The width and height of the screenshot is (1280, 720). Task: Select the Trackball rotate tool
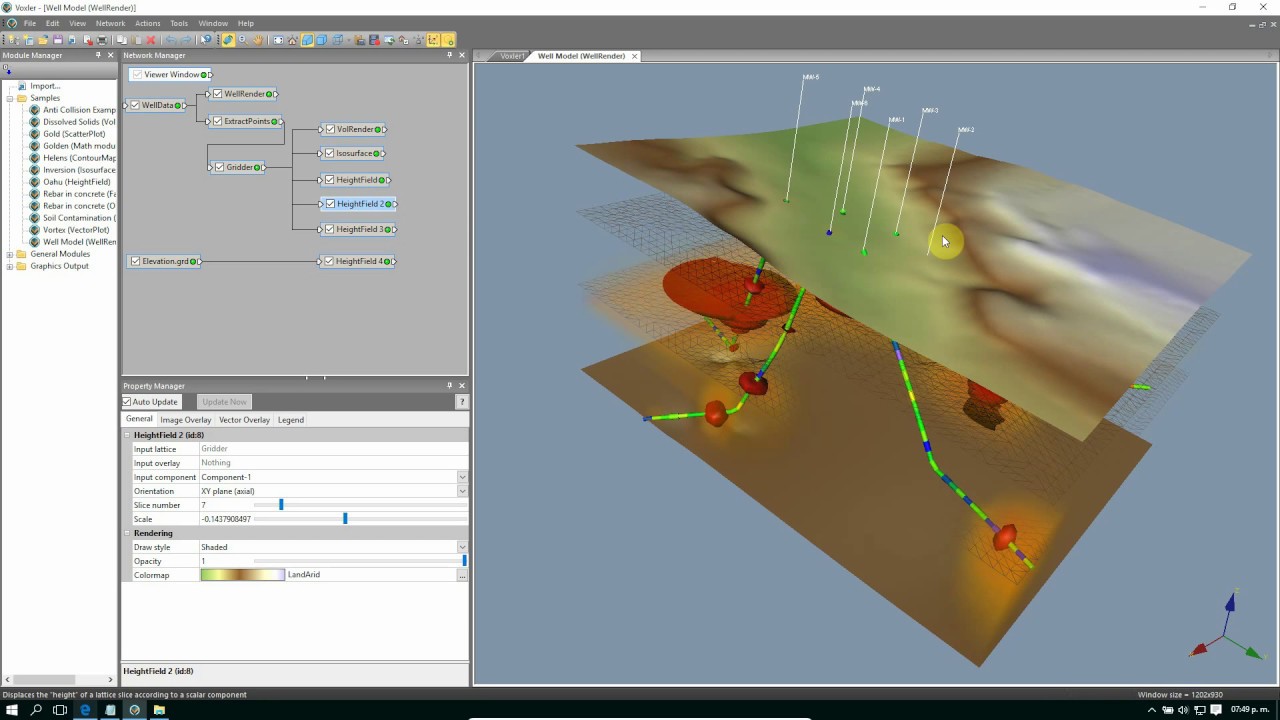[x=228, y=40]
